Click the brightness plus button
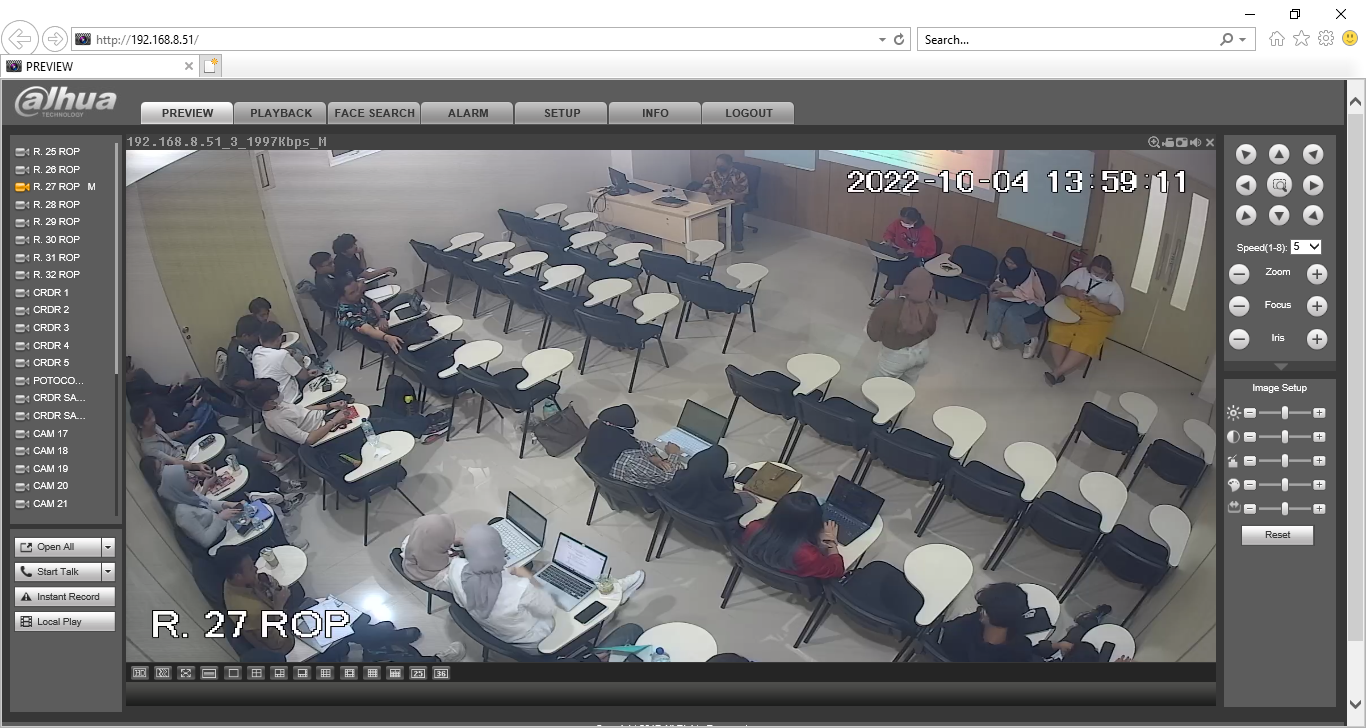The width and height of the screenshot is (1366, 728). pyautogui.click(x=1319, y=413)
